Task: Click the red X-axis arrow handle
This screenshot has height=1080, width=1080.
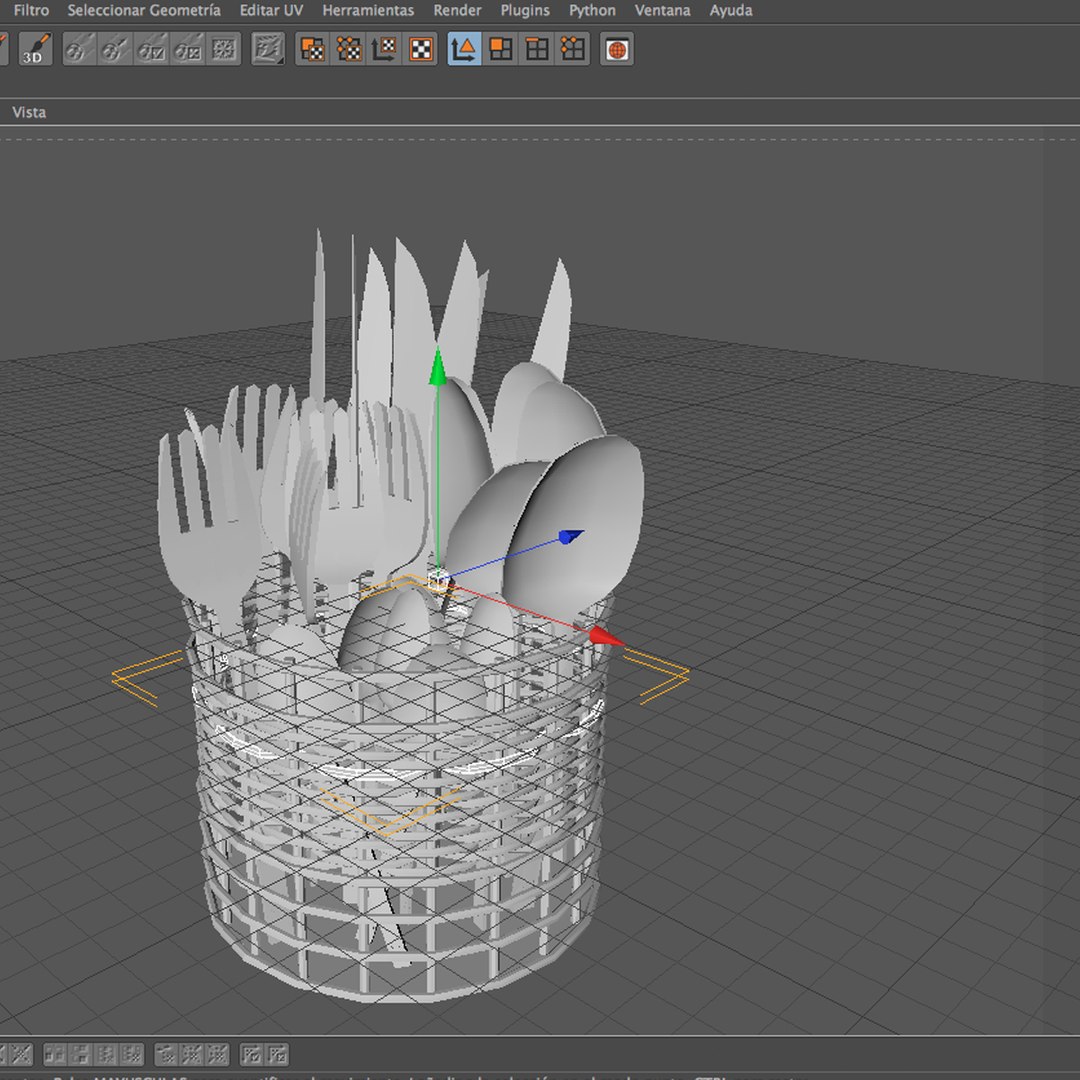Action: [x=606, y=636]
